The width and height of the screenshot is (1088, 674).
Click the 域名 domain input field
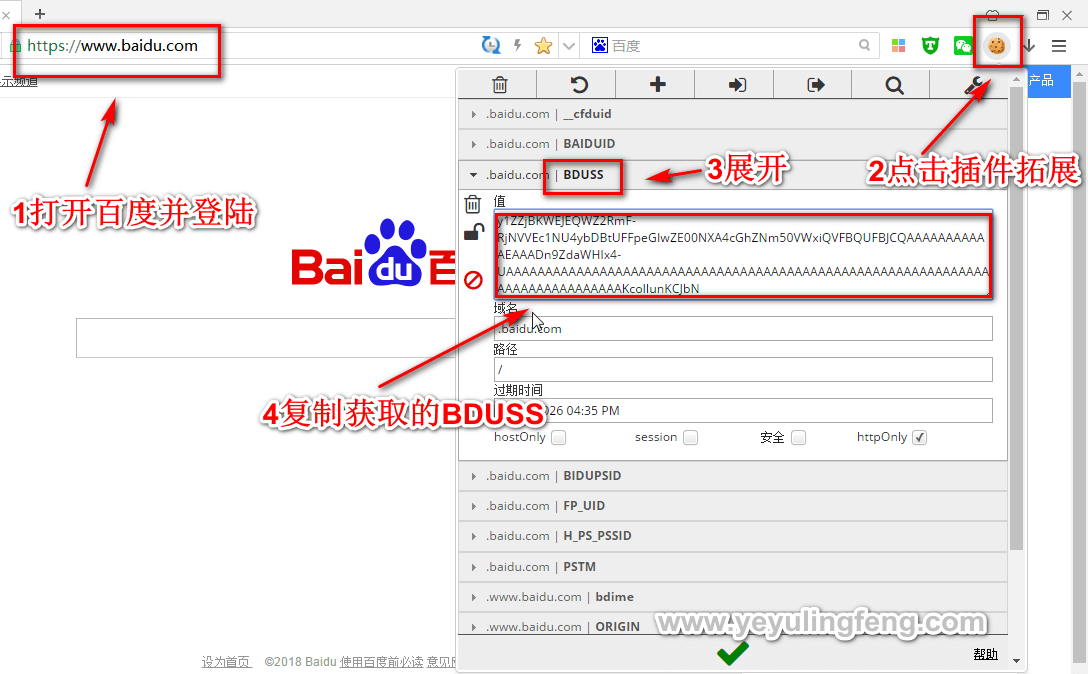pyautogui.click(x=743, y=328)
